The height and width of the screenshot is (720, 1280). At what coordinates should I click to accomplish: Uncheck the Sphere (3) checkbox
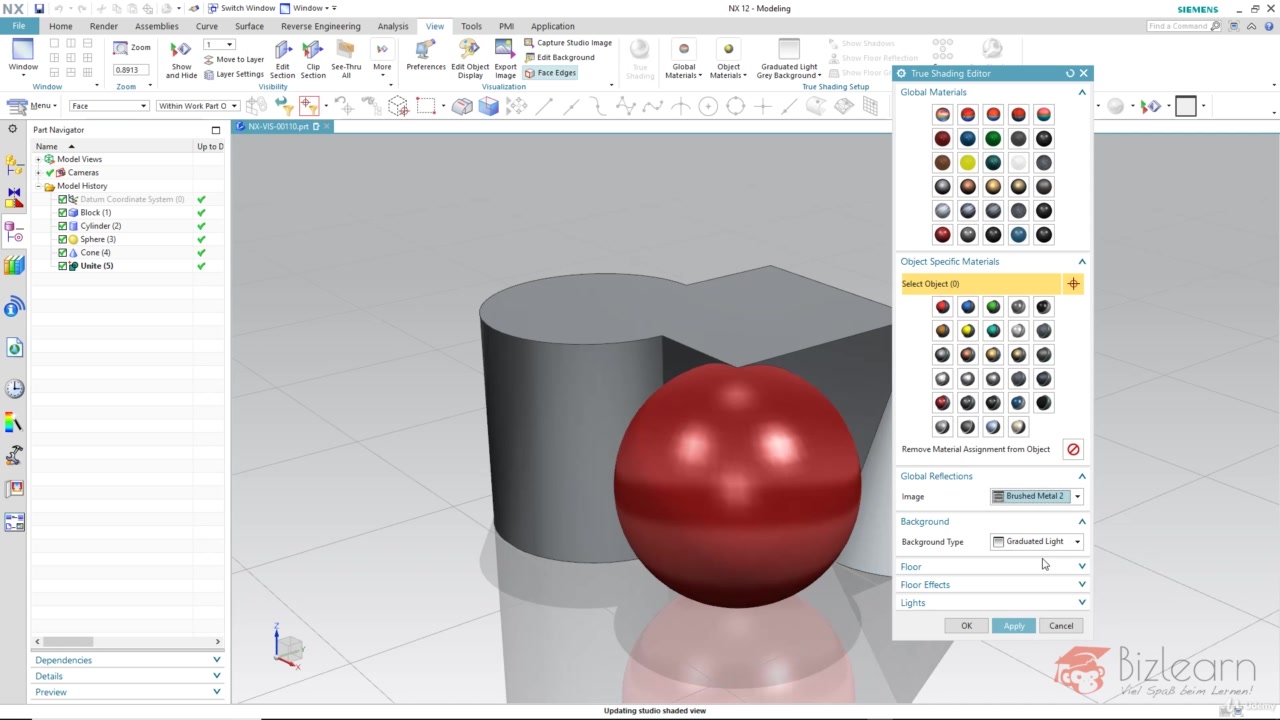(63, 239)
